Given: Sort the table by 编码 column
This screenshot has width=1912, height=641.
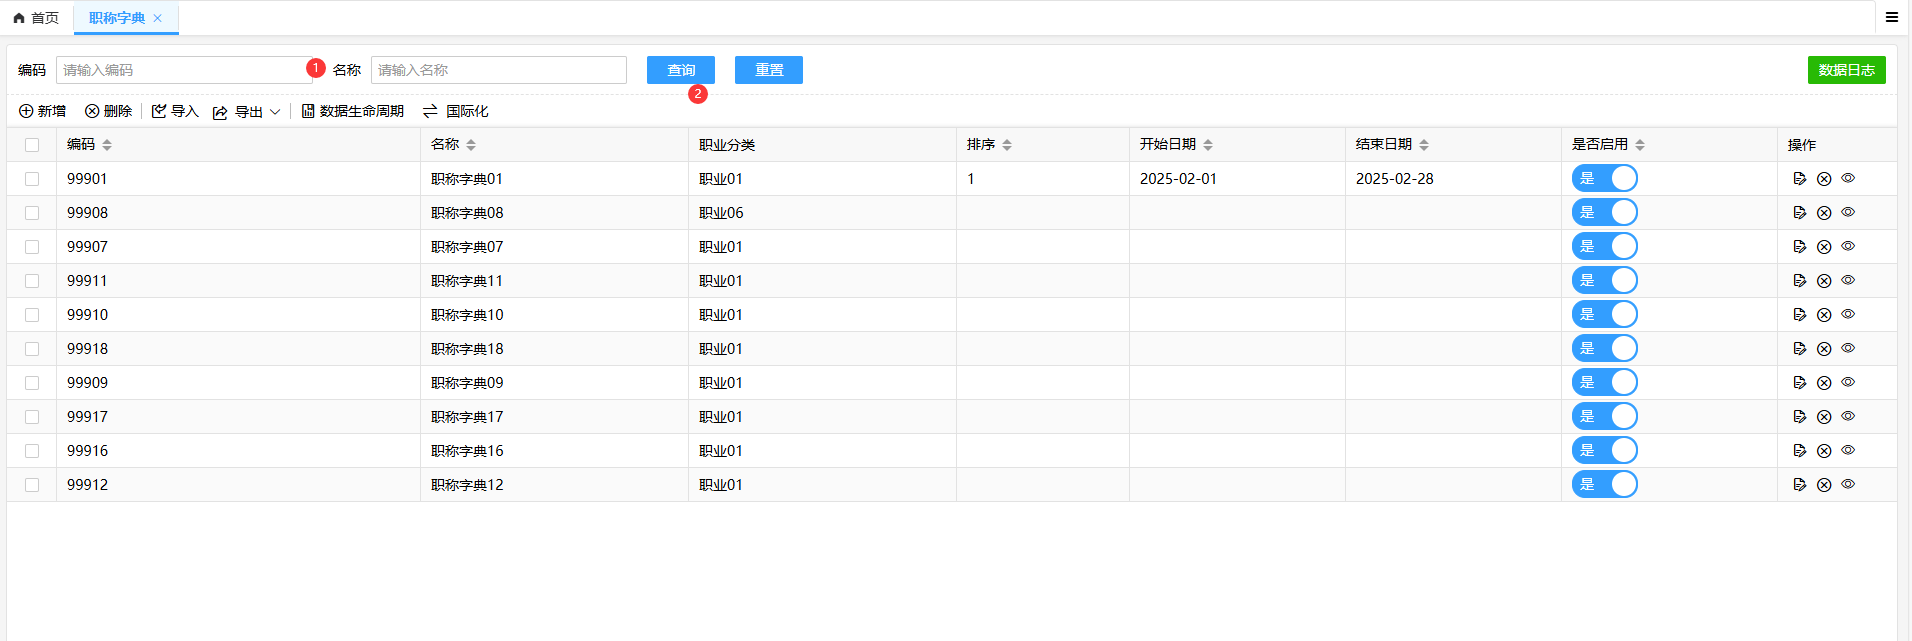Looking at the screenshot, I should pos(107,145).
